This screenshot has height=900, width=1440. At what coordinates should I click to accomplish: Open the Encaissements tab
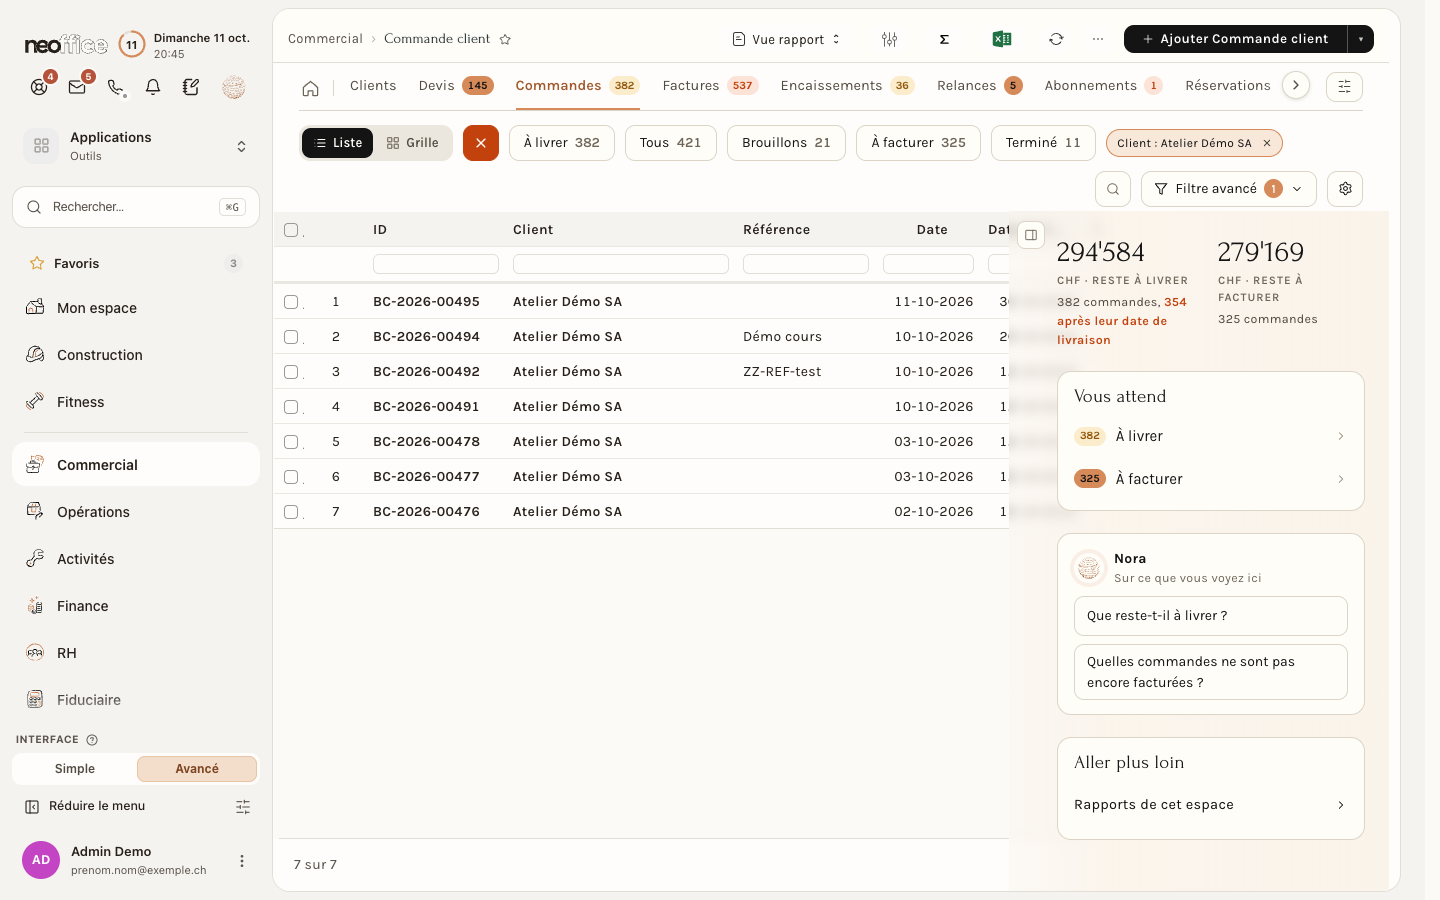pos(847,86)
